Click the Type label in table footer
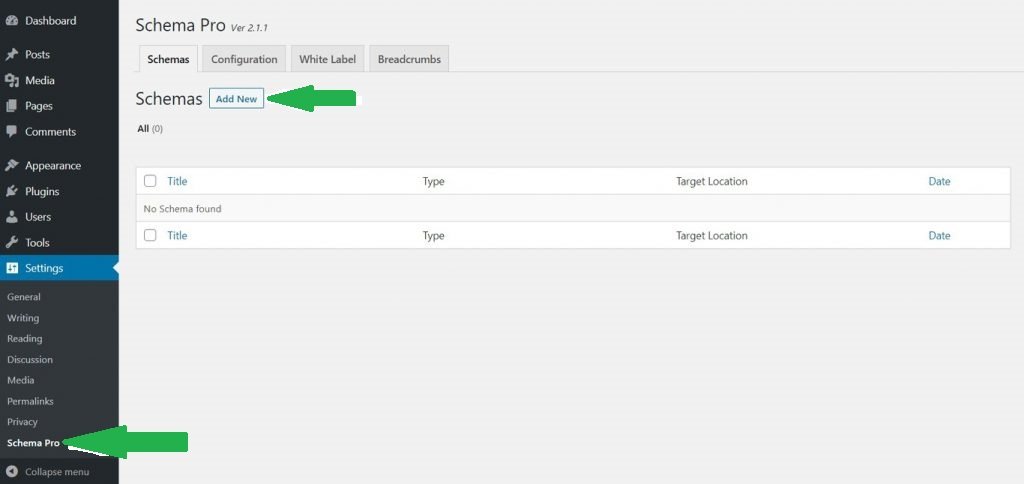This screenshot has height=484, width=1024. [x=434, y=235]
